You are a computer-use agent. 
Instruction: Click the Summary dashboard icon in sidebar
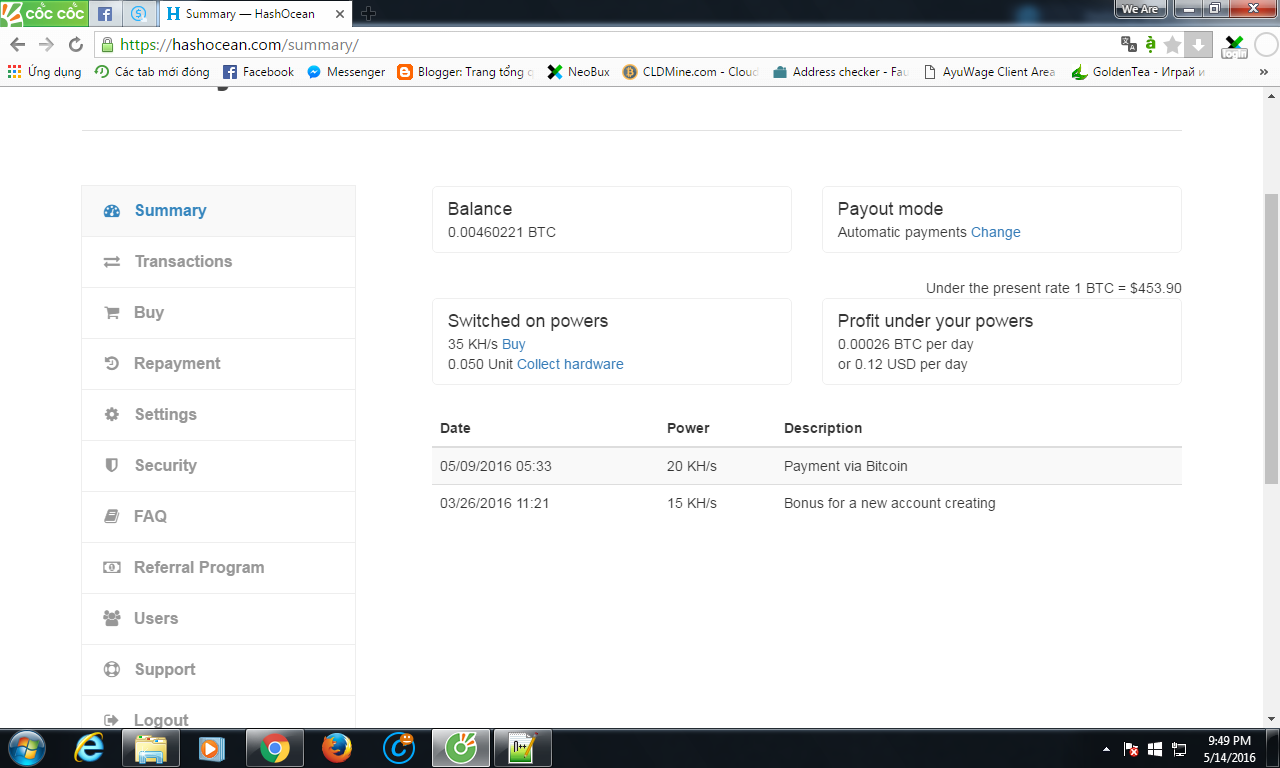pyautogui.click(x=112, y=211)
